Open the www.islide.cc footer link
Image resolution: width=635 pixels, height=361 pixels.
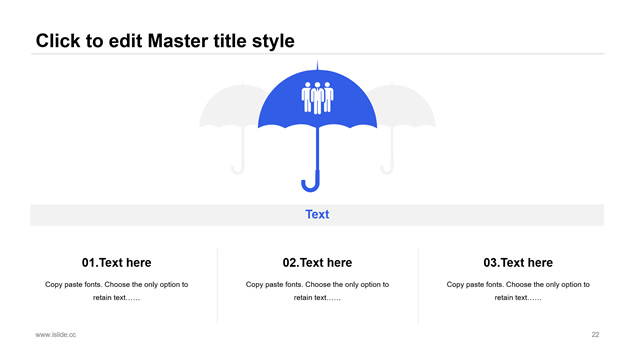point(55,335)
